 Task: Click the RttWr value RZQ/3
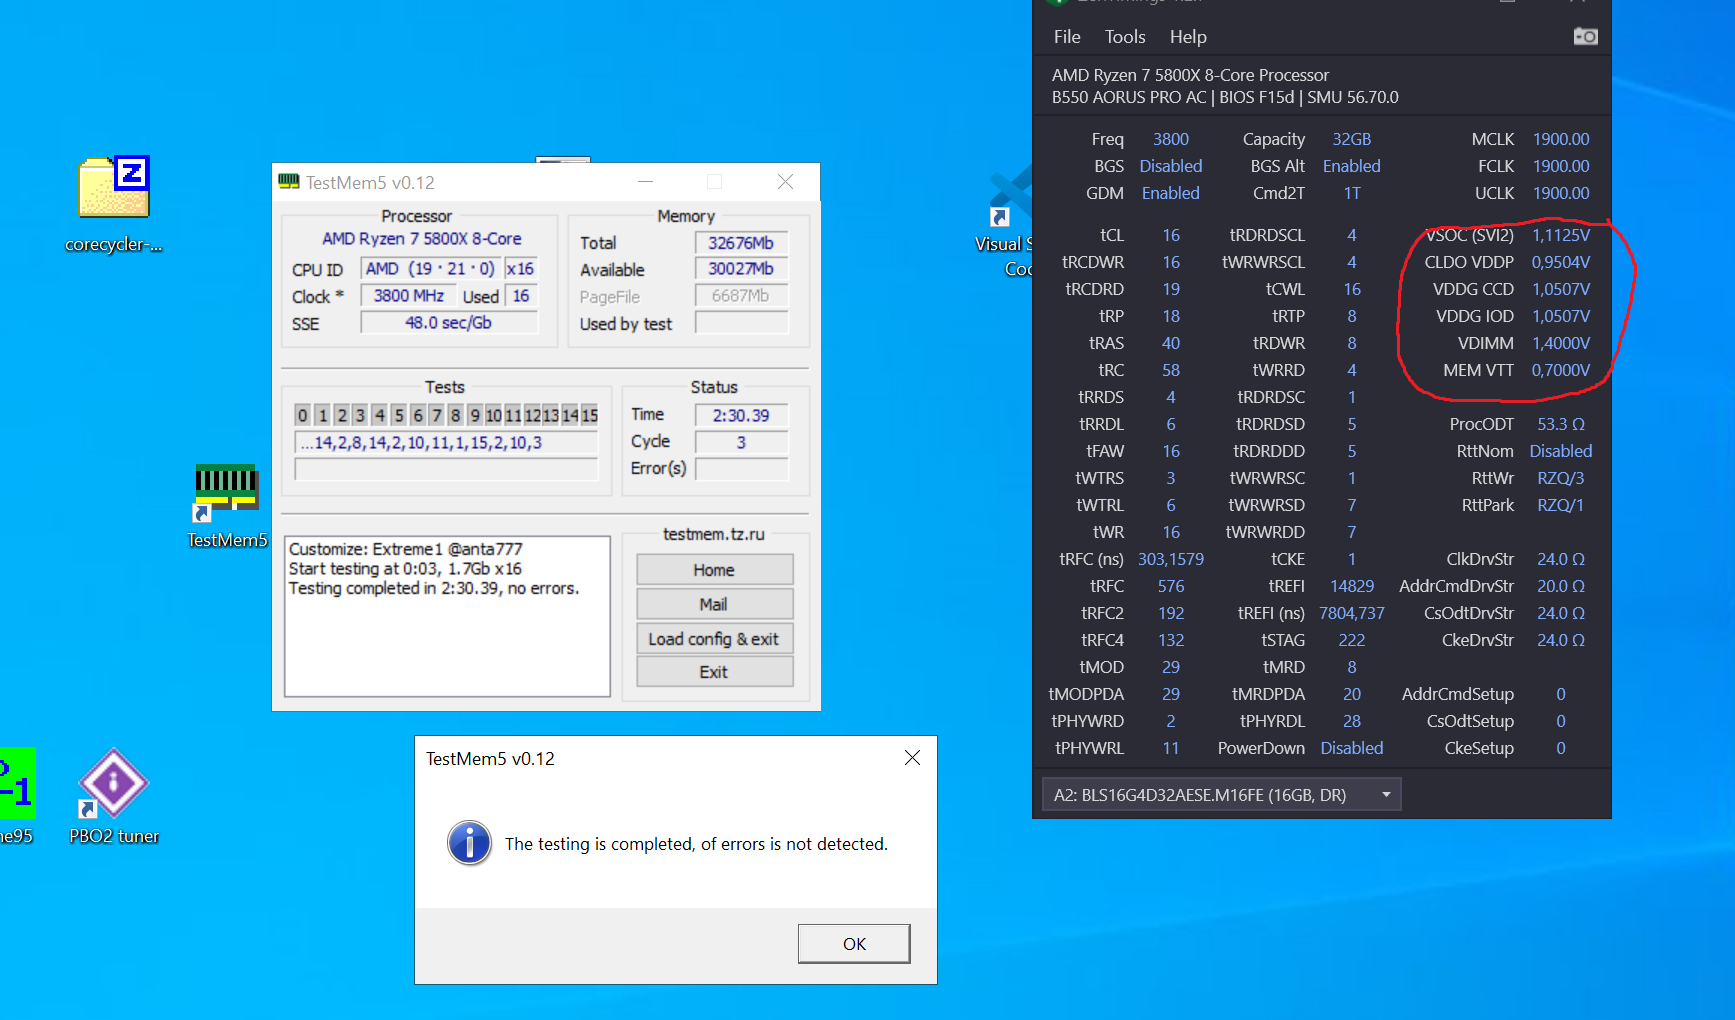1561,478
